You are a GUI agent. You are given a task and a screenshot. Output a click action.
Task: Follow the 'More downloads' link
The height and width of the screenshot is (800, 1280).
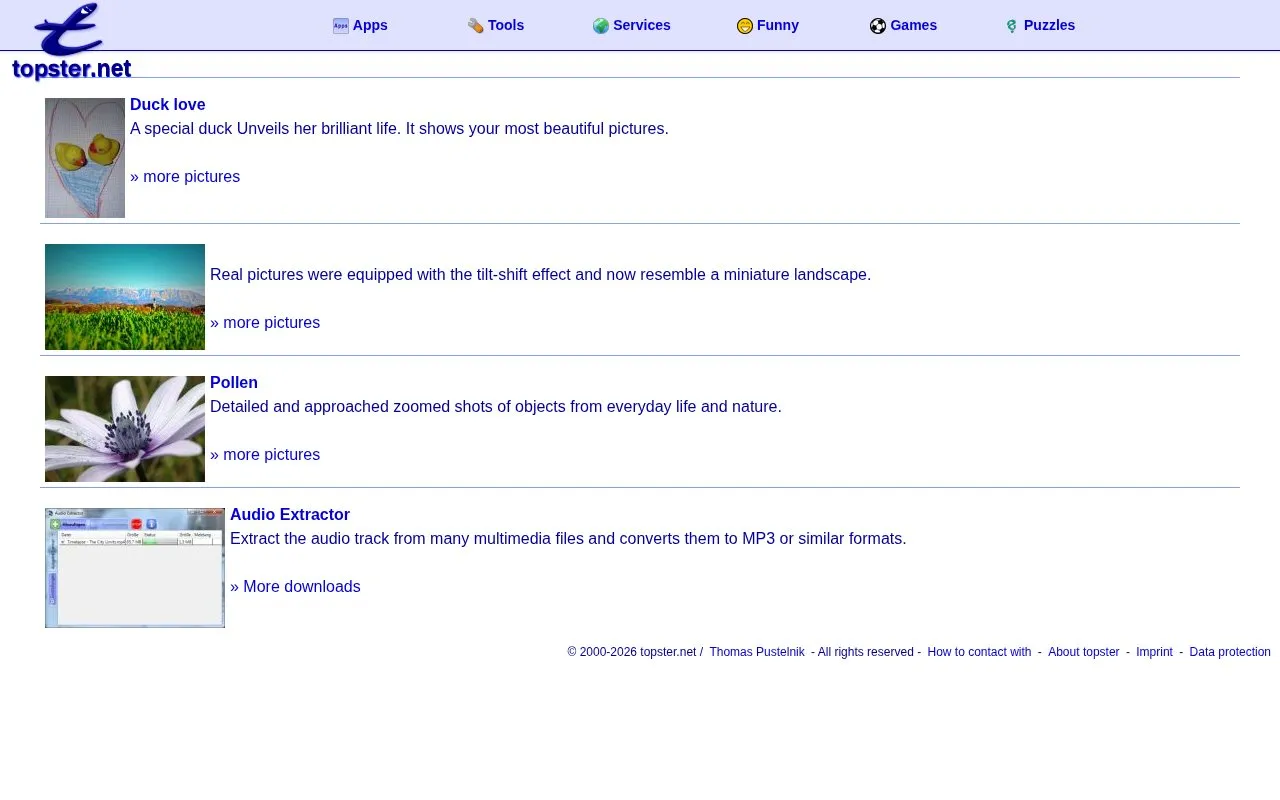295,586
